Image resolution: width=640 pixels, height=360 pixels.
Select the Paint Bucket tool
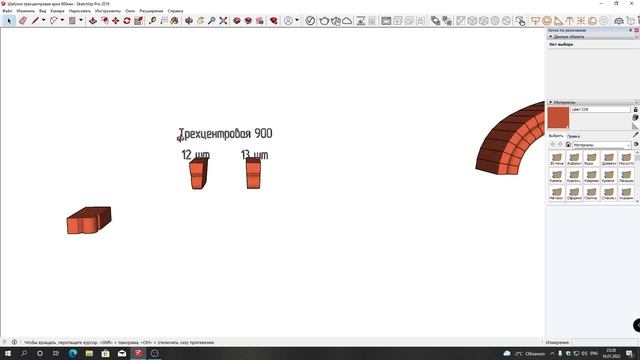point(174,20)
